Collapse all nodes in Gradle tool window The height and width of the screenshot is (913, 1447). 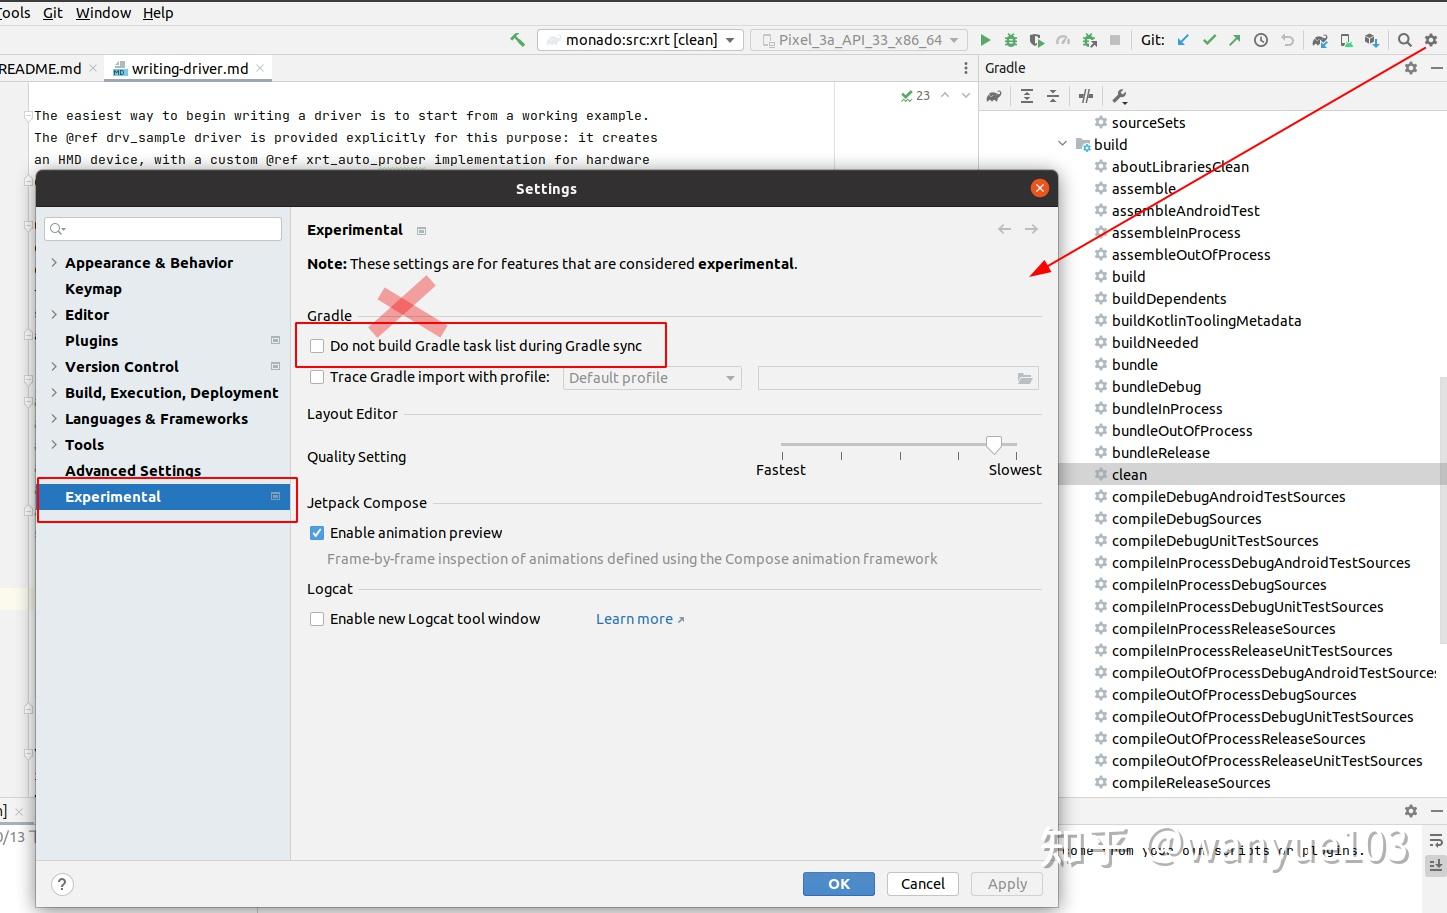pos(1052,96)
